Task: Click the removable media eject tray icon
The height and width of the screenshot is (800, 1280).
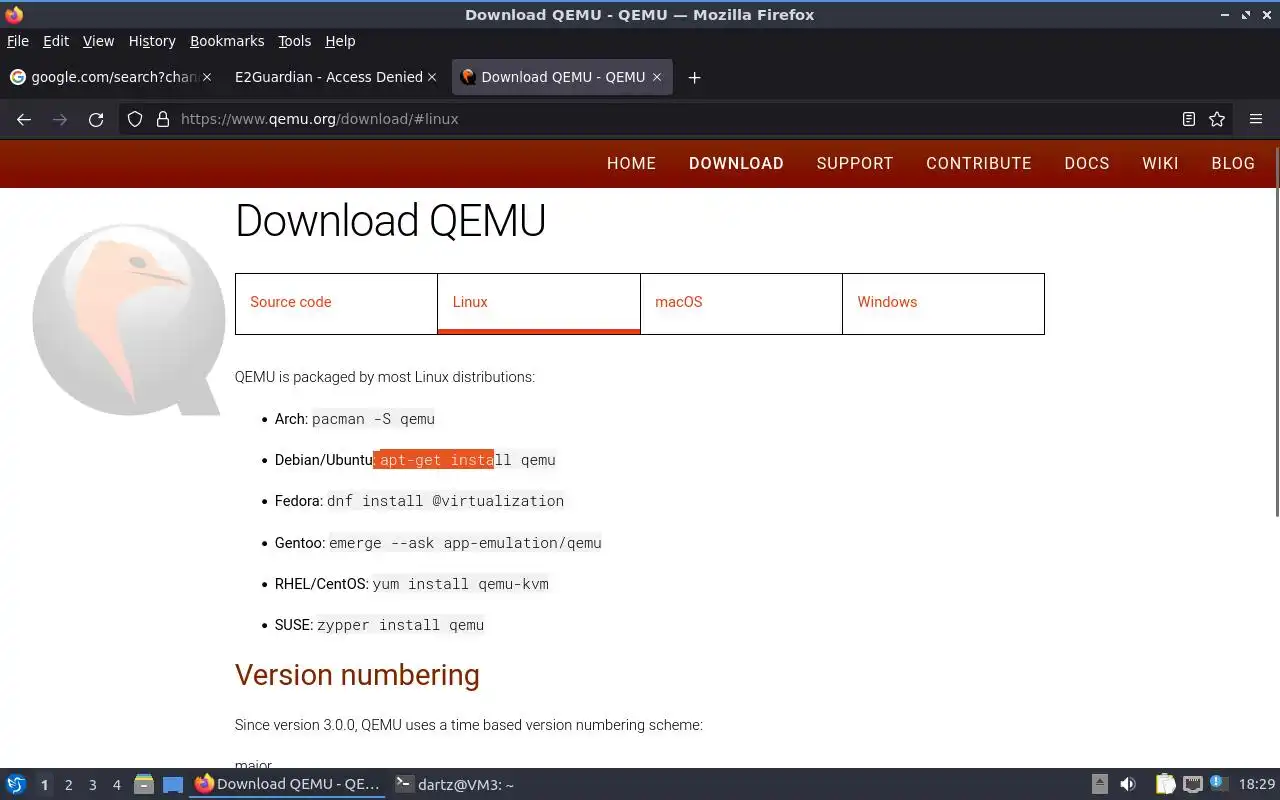Action: (x=1099, y=785)
